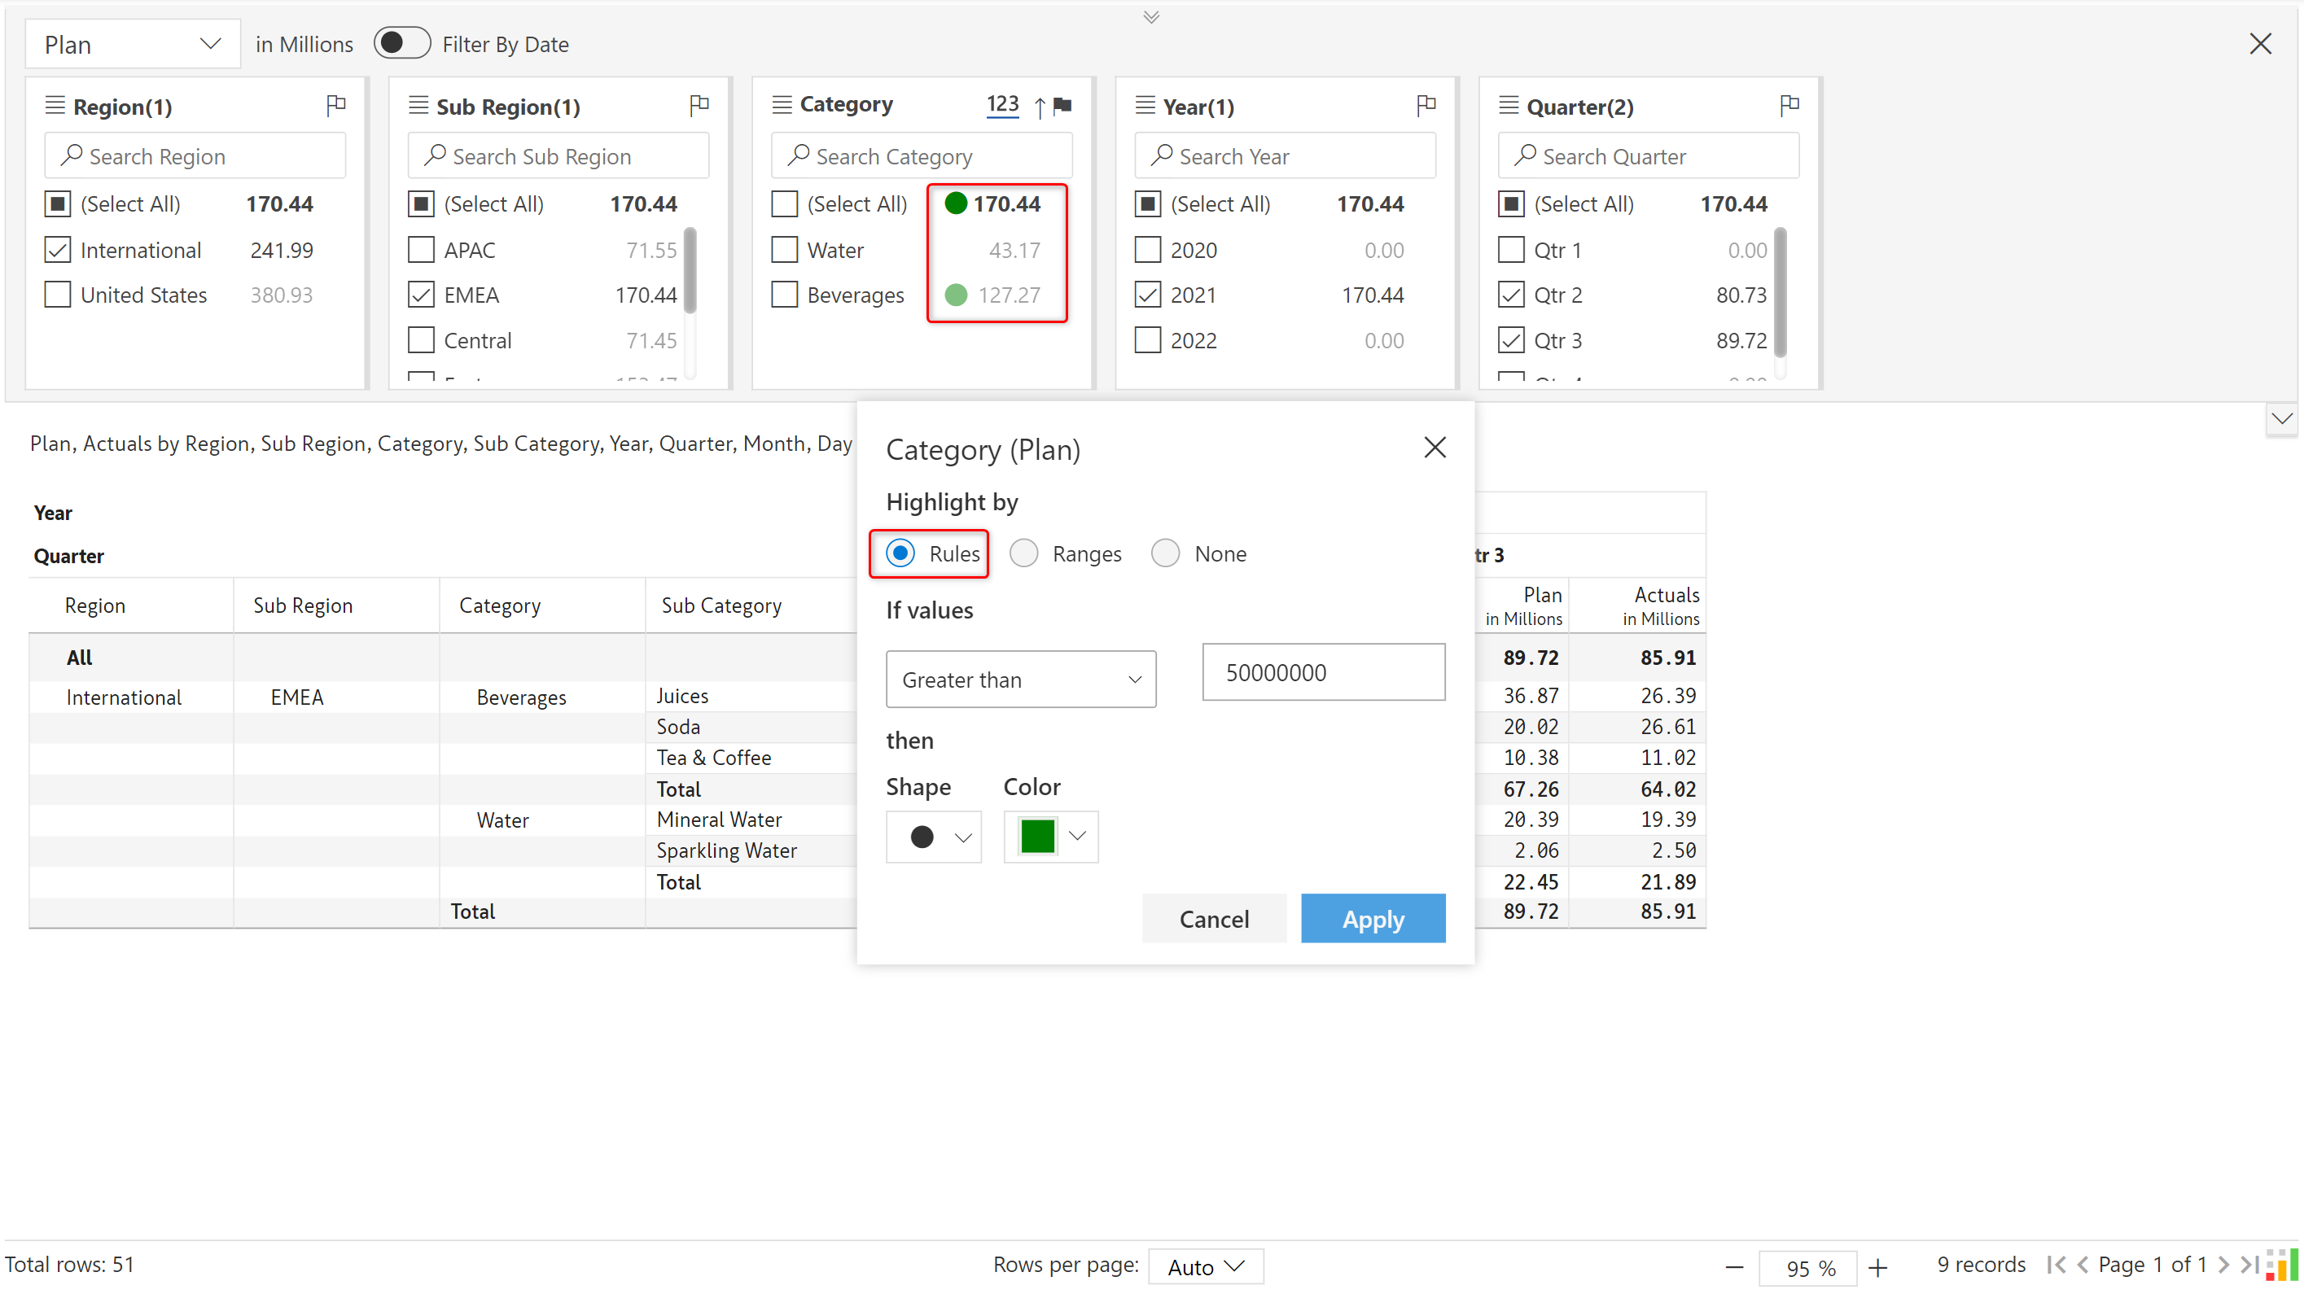Open the Greater than condition dropdown
2304x1294 pixels.
click(x=1020, y=680)
